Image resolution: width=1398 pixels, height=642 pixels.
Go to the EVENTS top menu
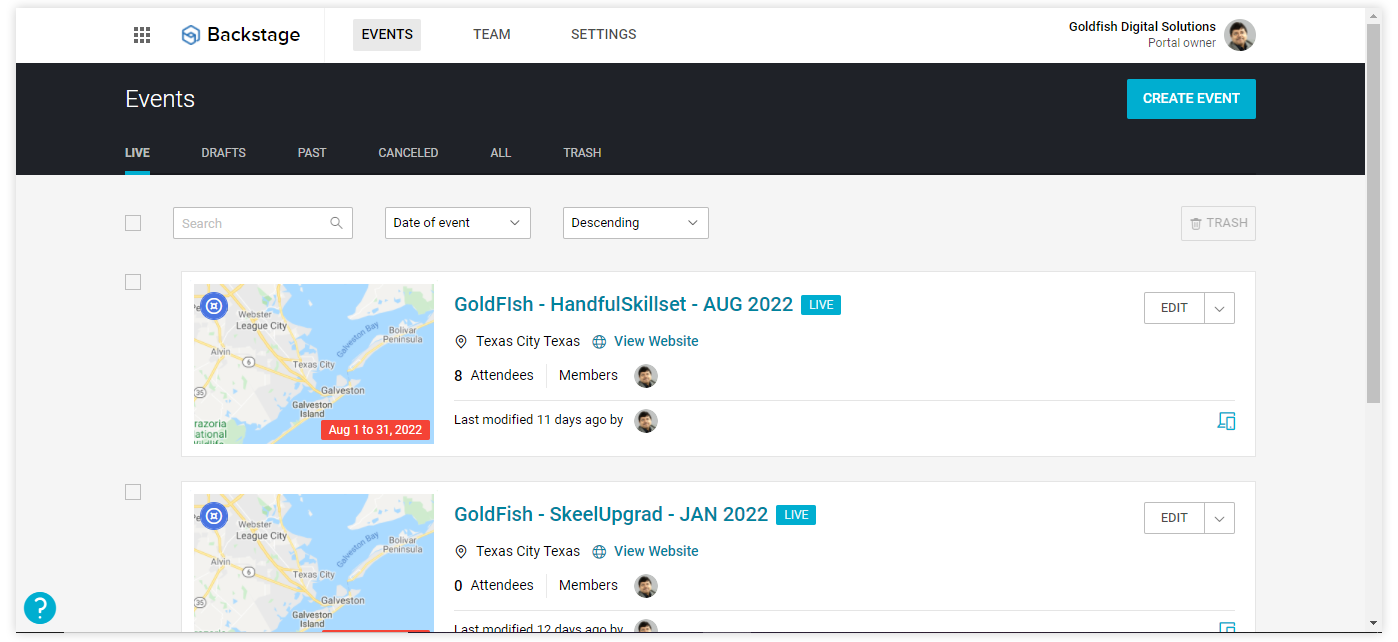387,35
